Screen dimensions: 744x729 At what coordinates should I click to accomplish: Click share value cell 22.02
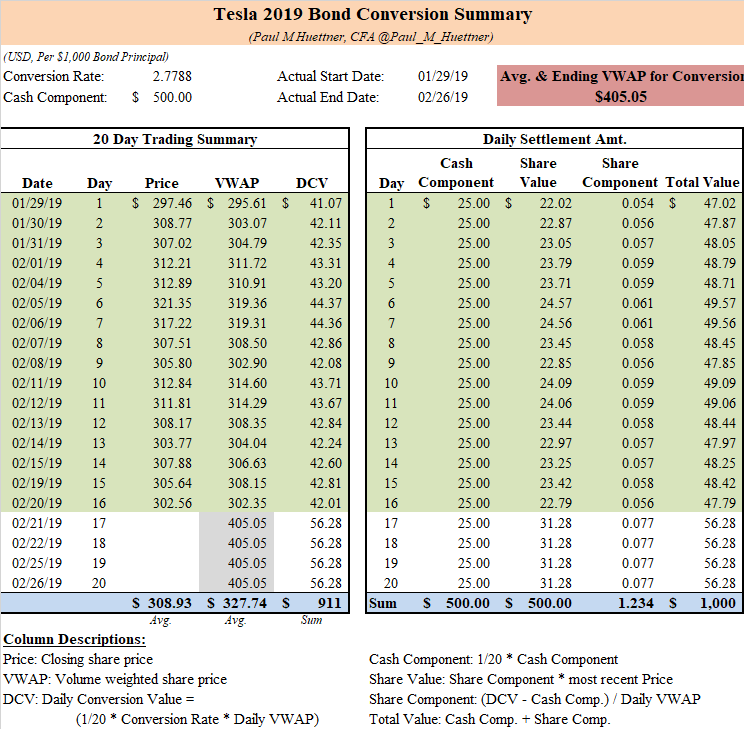(556, 203)
